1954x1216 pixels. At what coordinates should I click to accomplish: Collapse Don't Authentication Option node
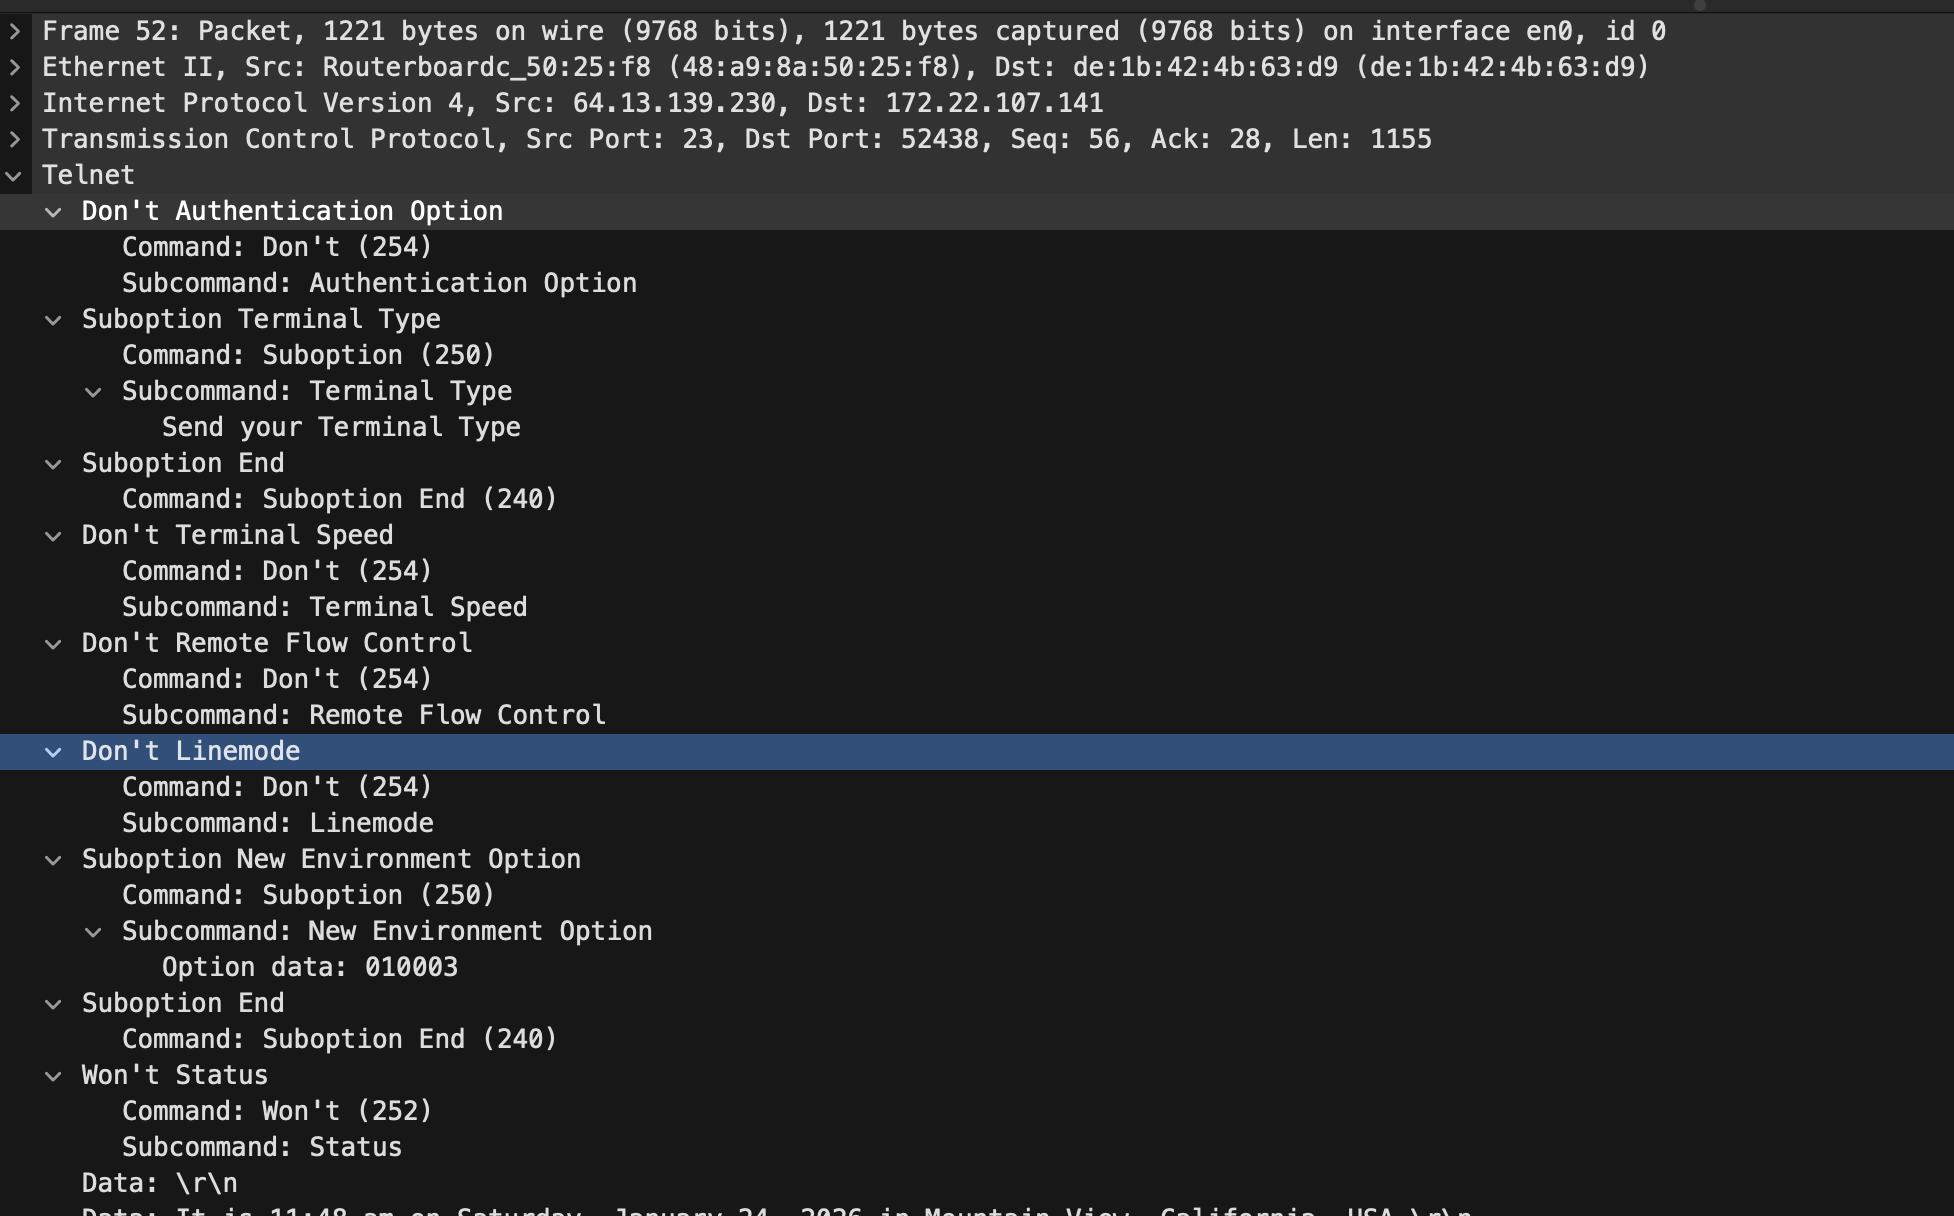54,211
